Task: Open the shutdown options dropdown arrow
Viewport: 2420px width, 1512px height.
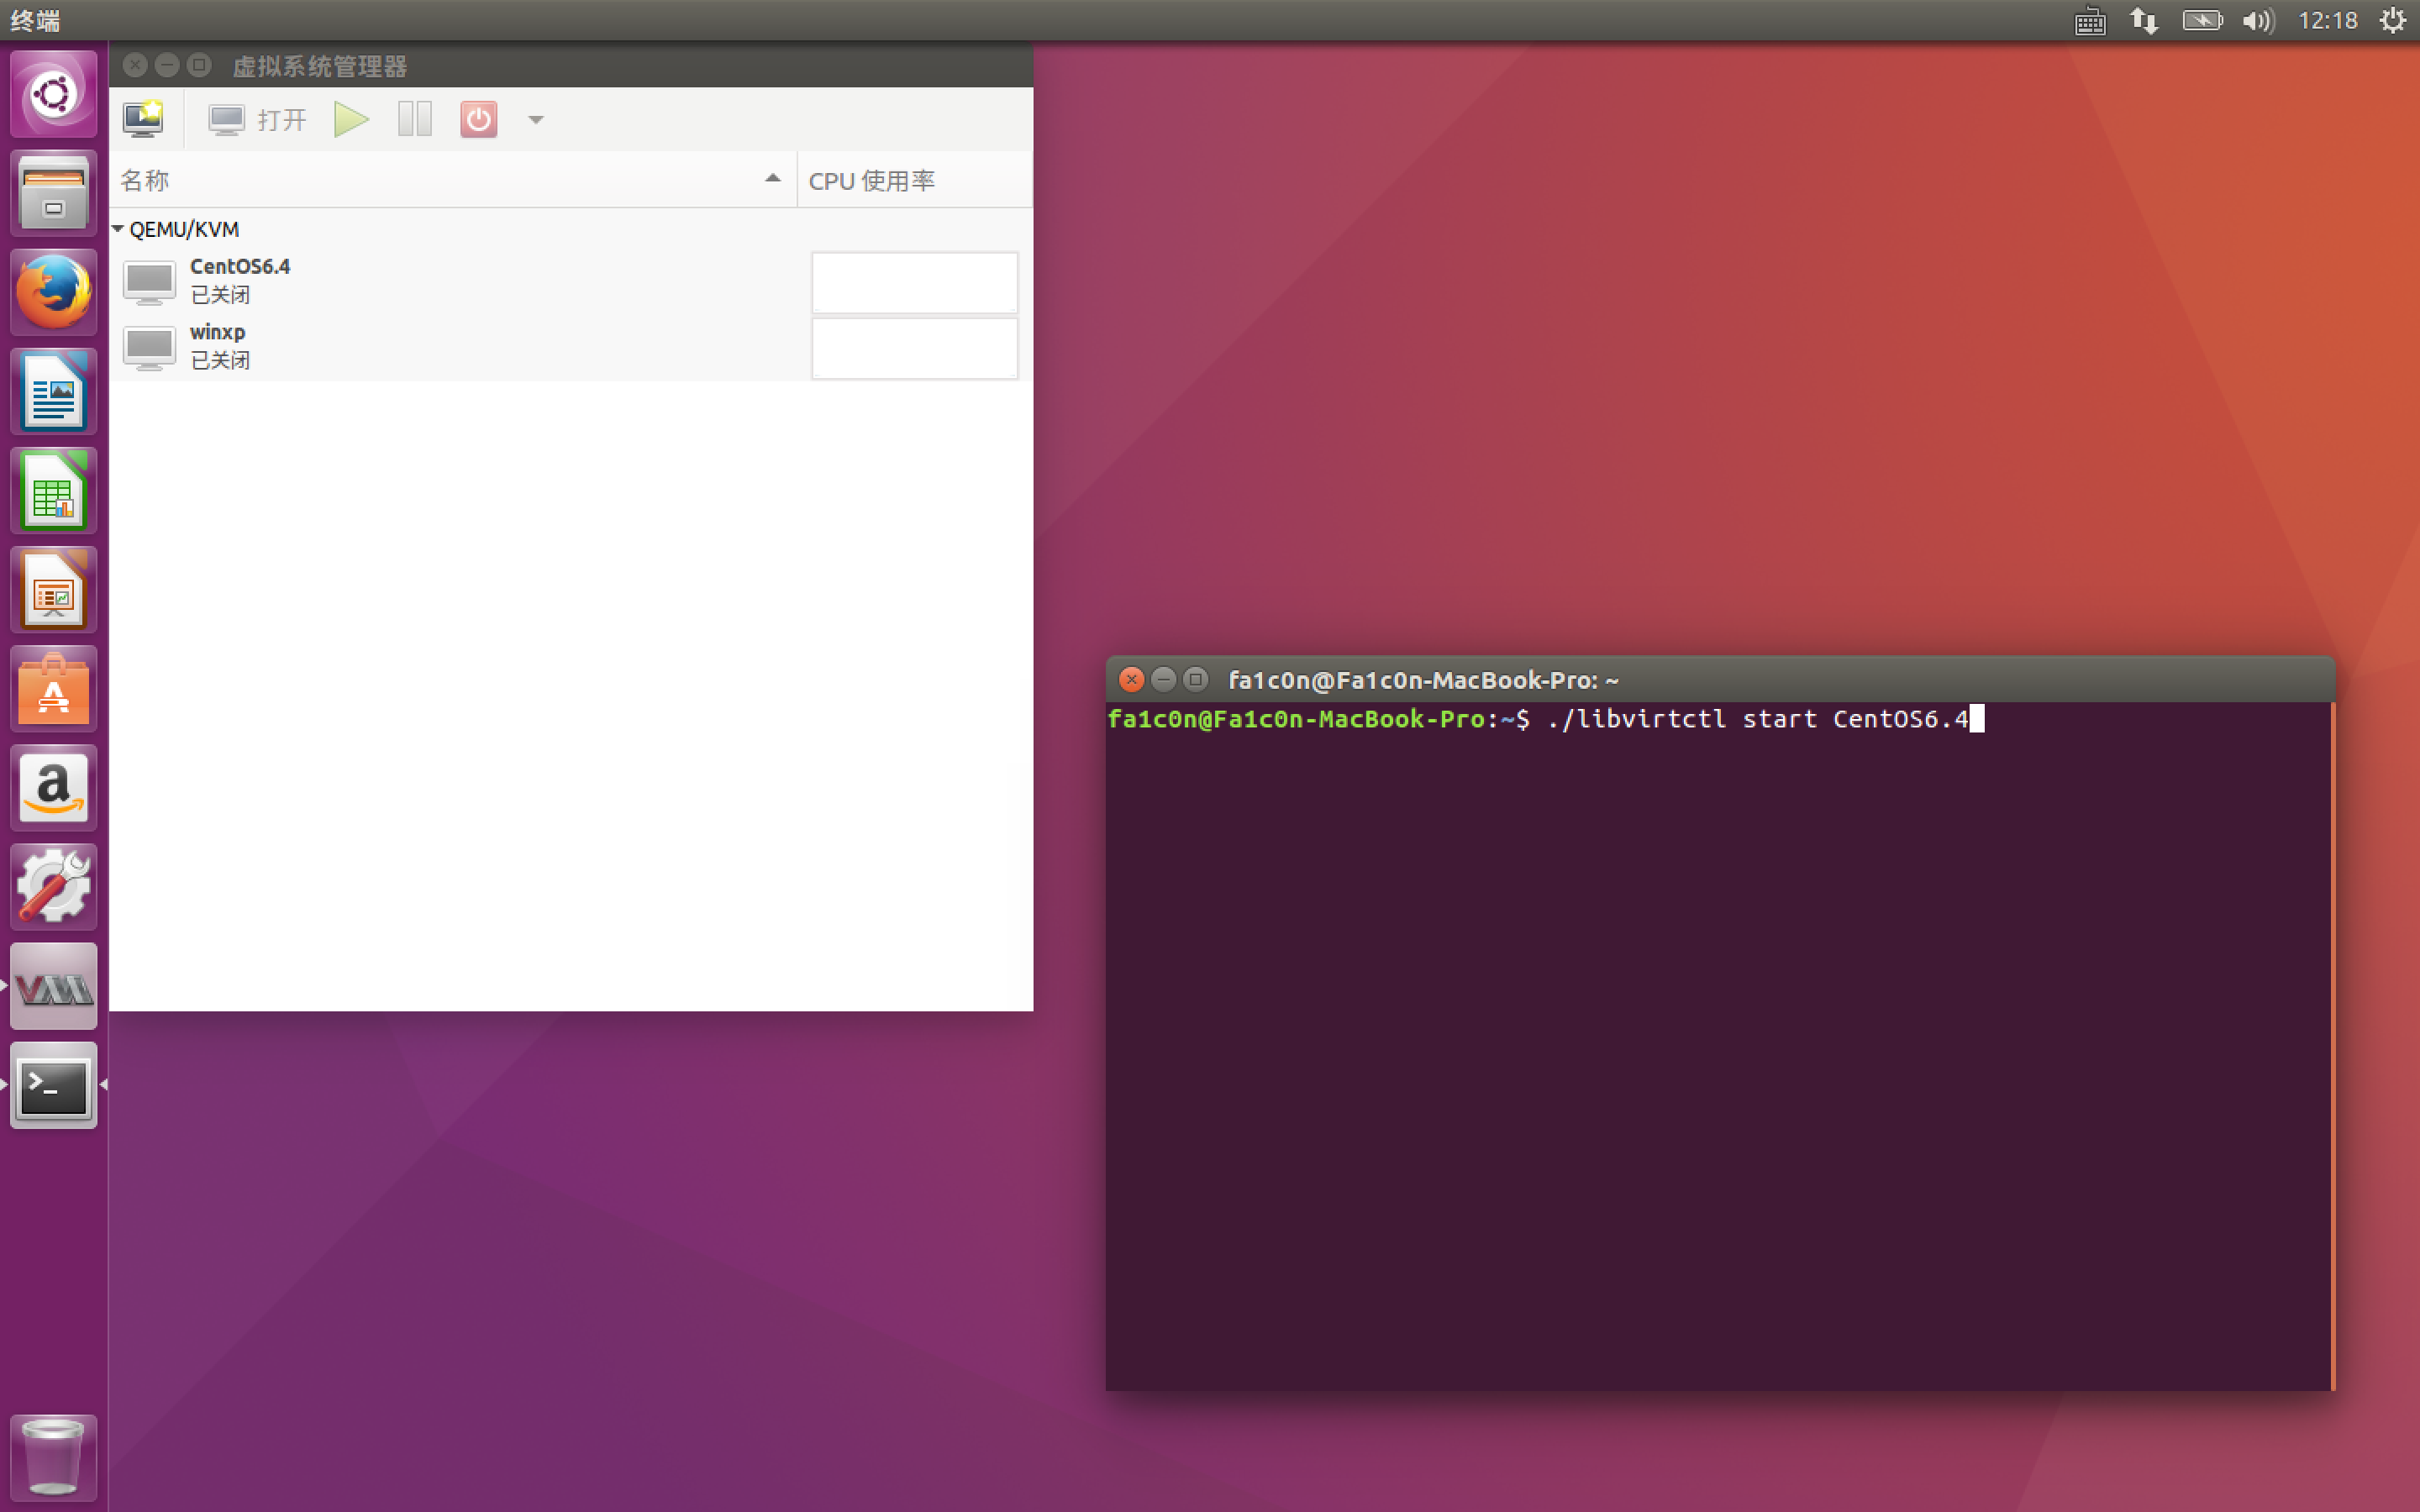Action: (x=536, y=120)
